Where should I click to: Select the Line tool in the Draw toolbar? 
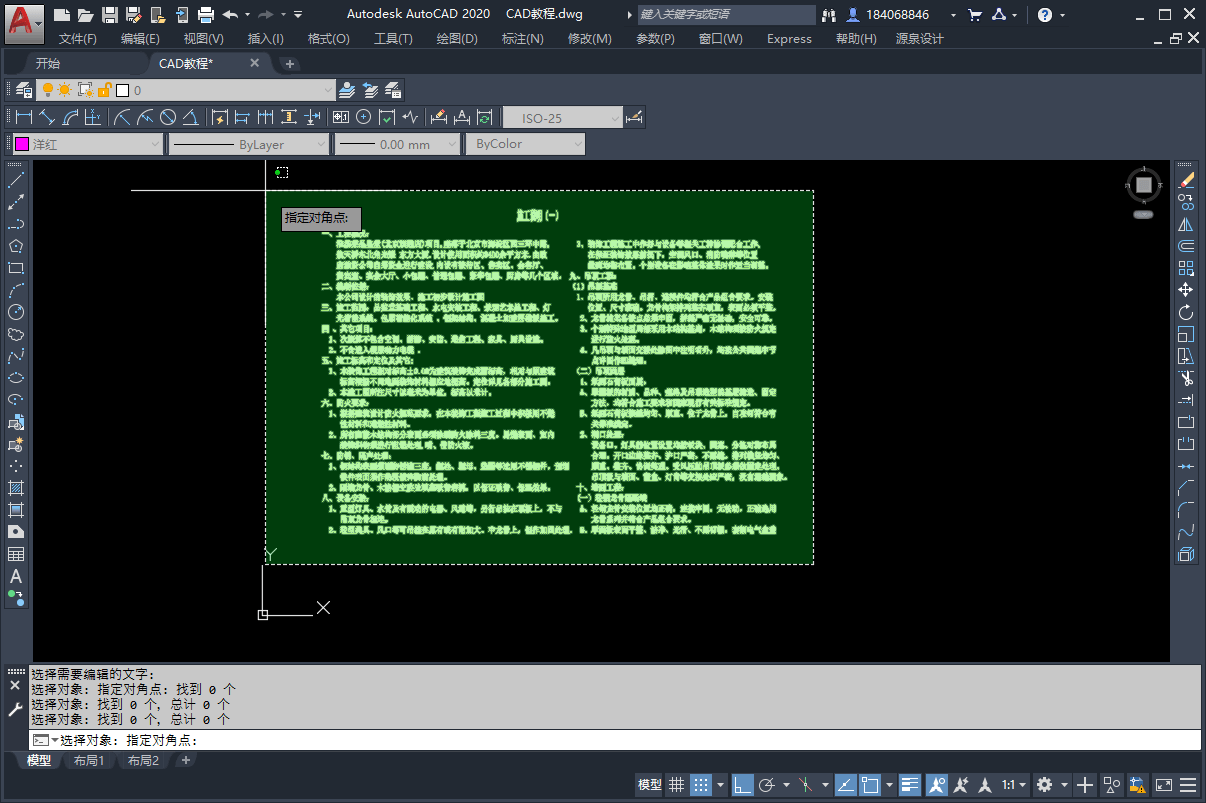(15, 180)
